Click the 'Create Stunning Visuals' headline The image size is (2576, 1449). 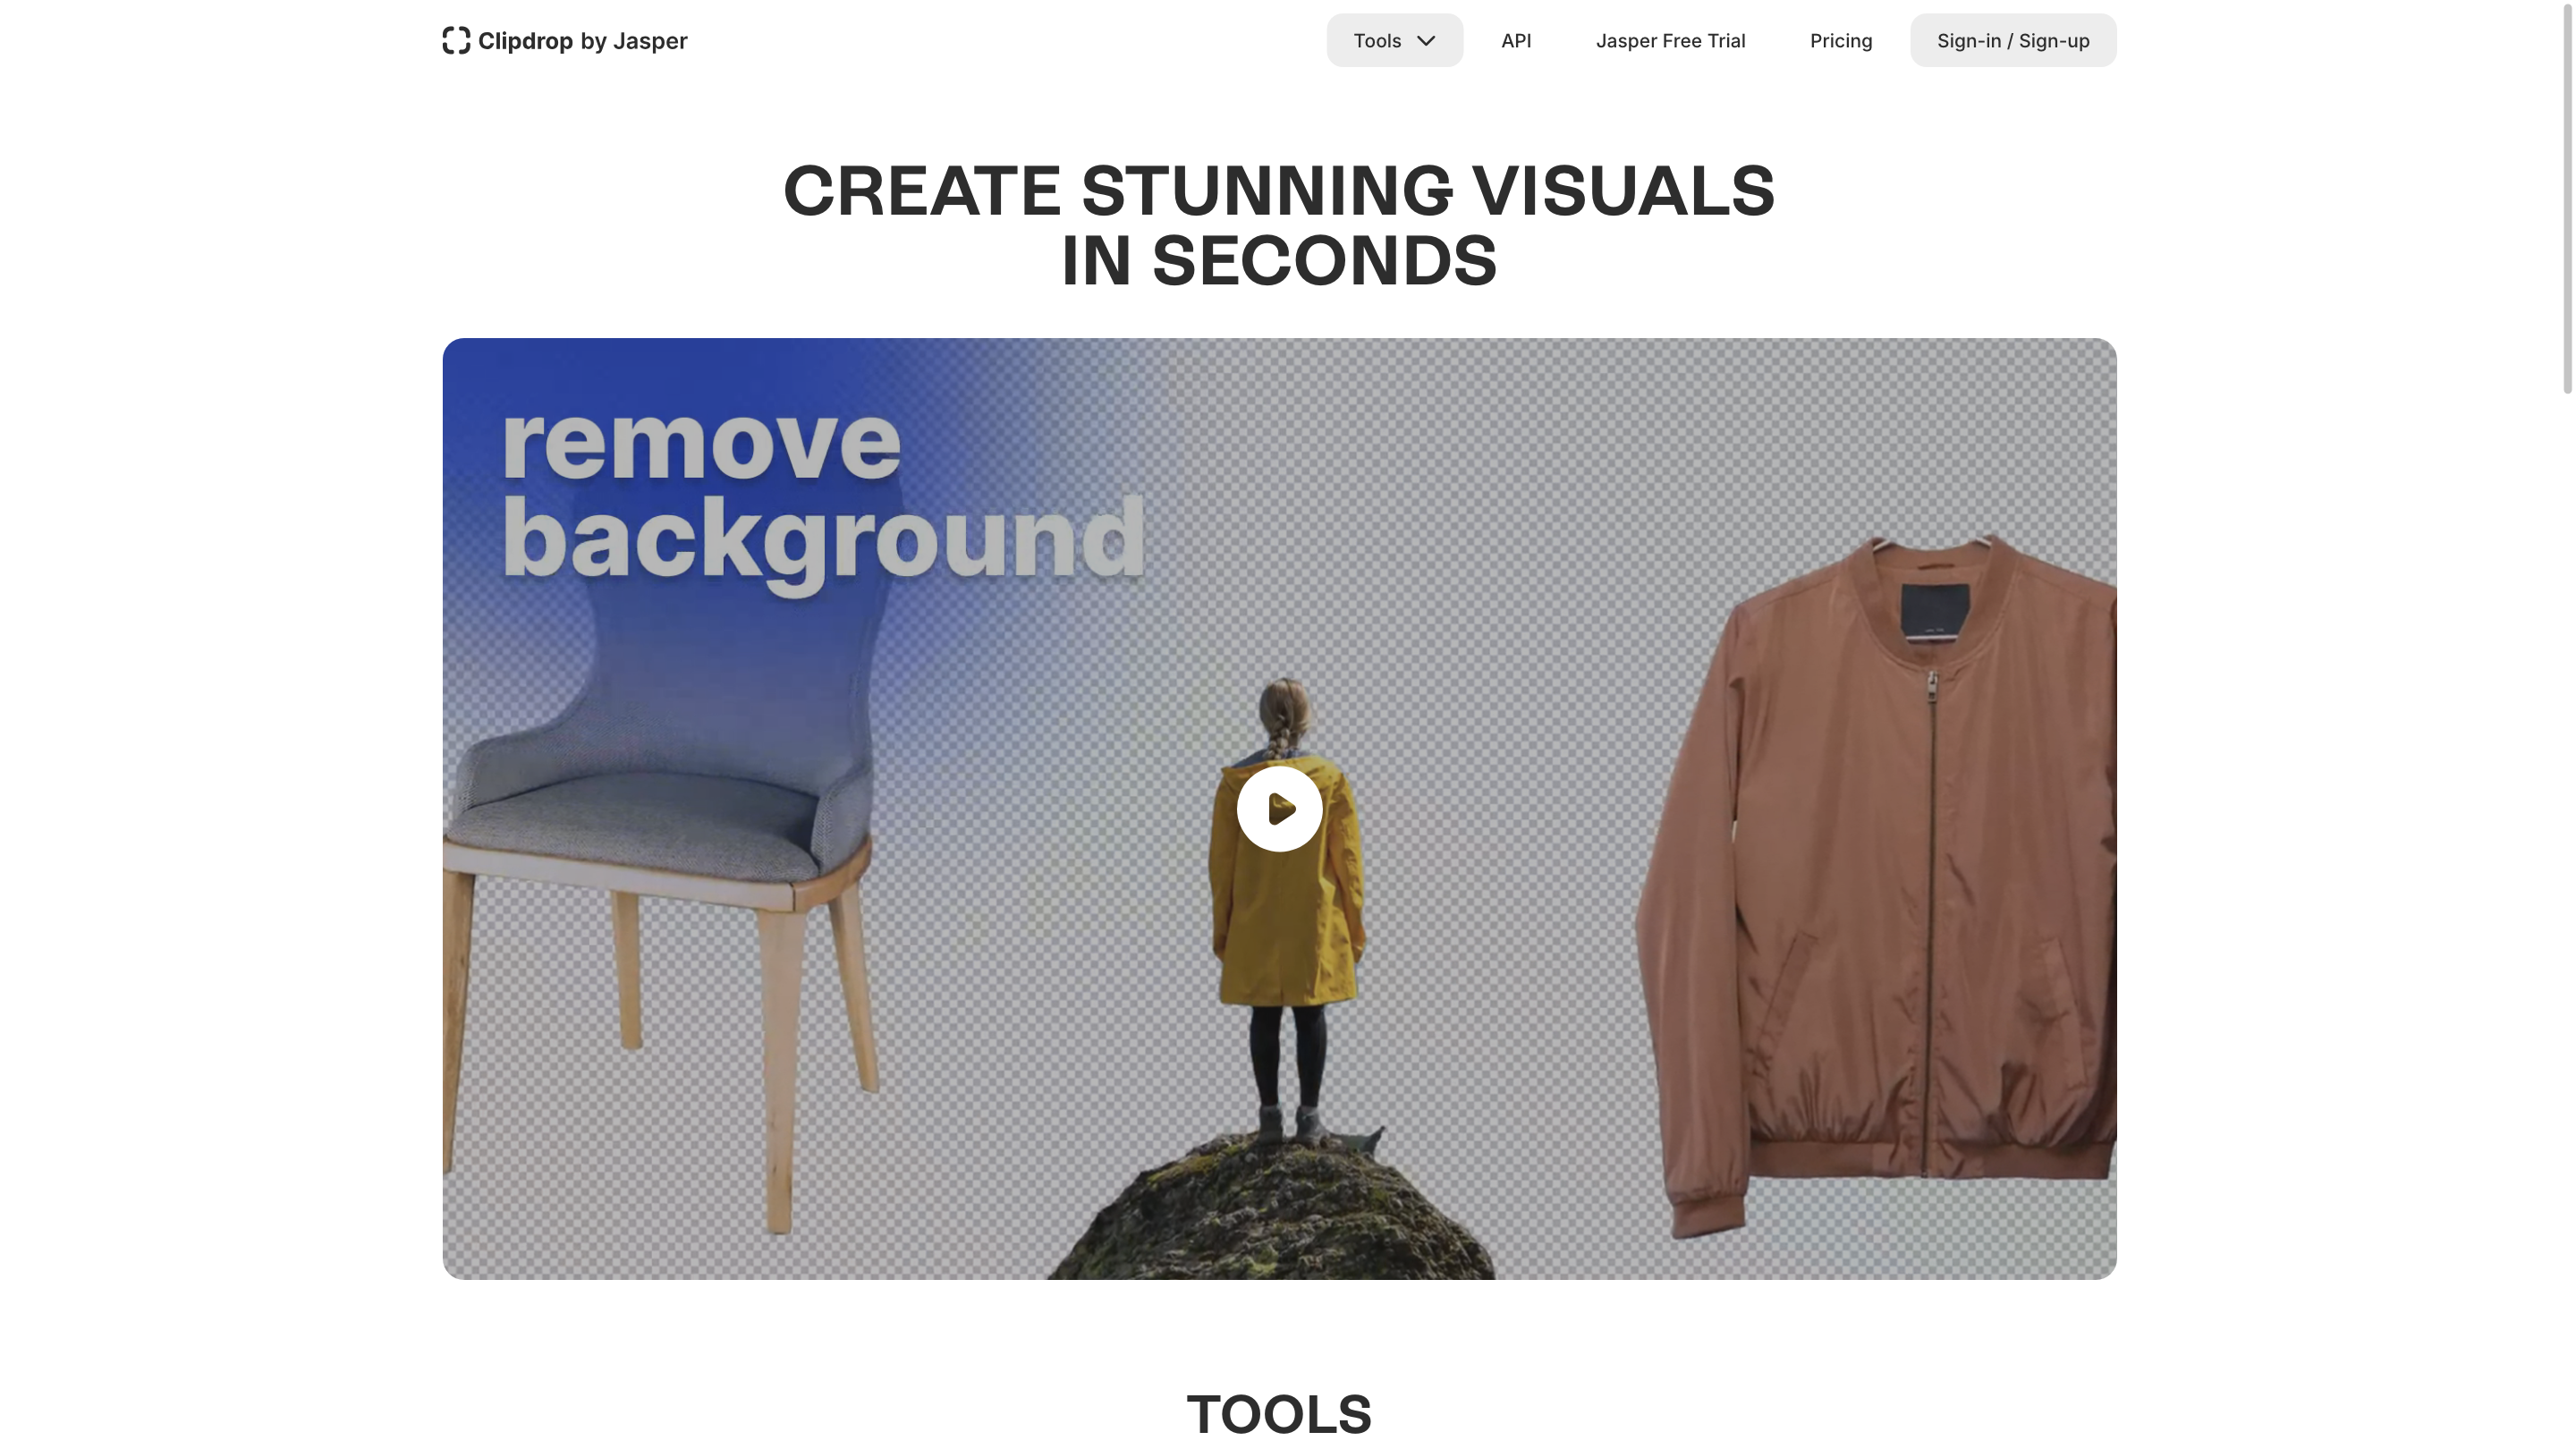(1279, 225)
